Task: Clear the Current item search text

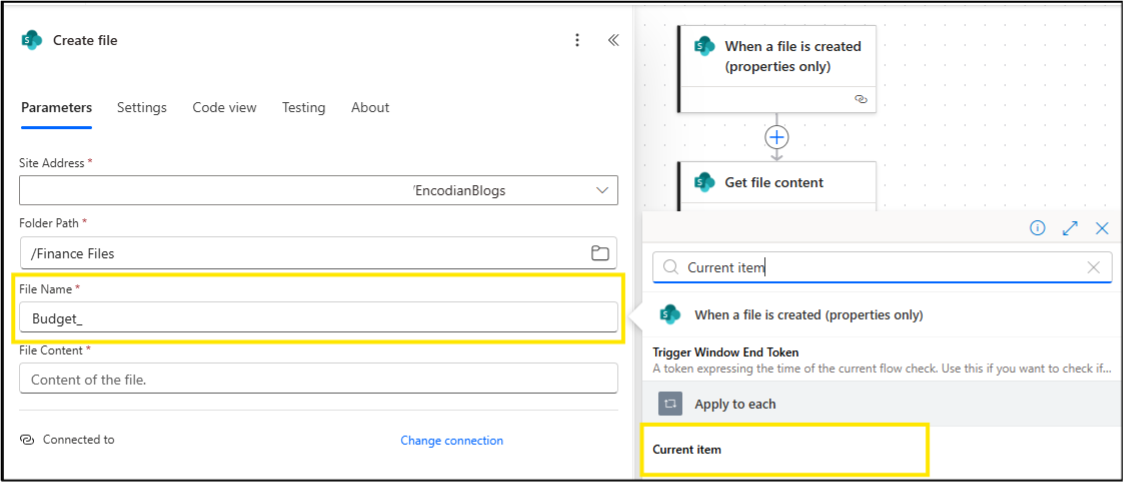Action: 1093,267
